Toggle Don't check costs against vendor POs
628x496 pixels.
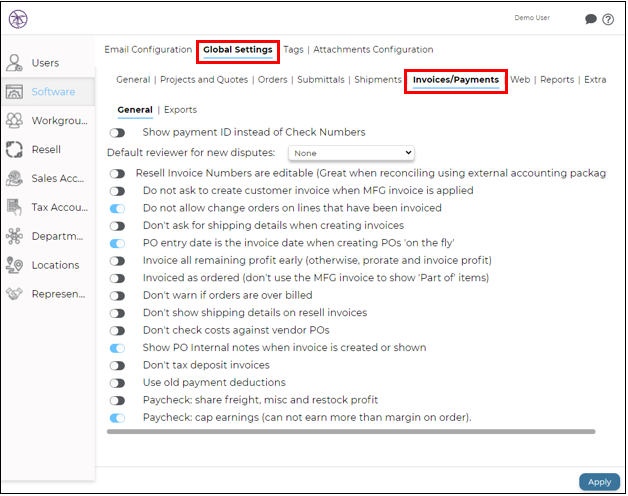click(x=117, y=331)
